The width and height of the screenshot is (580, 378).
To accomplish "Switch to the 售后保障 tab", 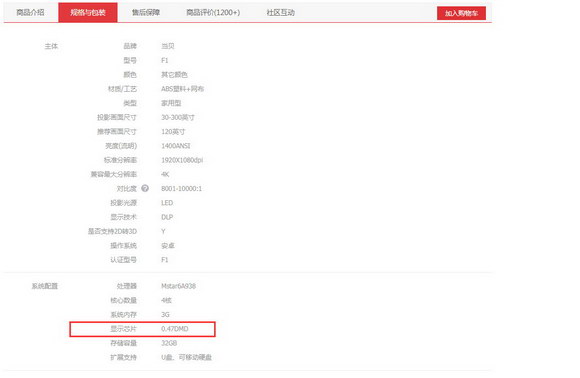I will [x=146, y=13].
